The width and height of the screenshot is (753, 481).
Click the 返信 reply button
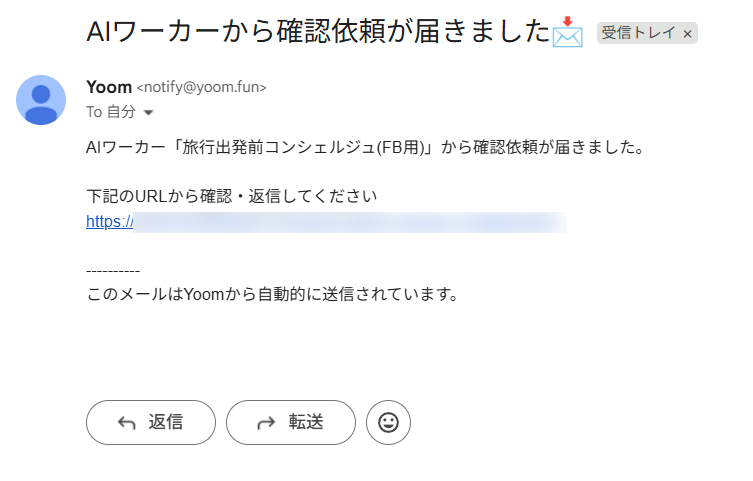click(x=151, y=422)
